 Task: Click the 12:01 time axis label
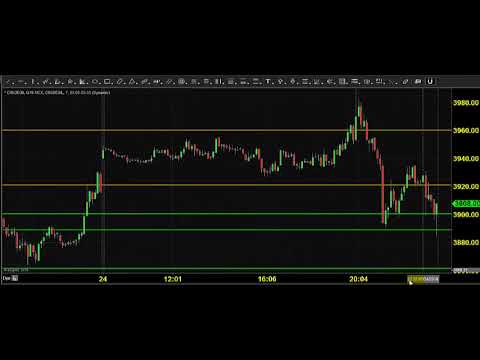[173, 279]
